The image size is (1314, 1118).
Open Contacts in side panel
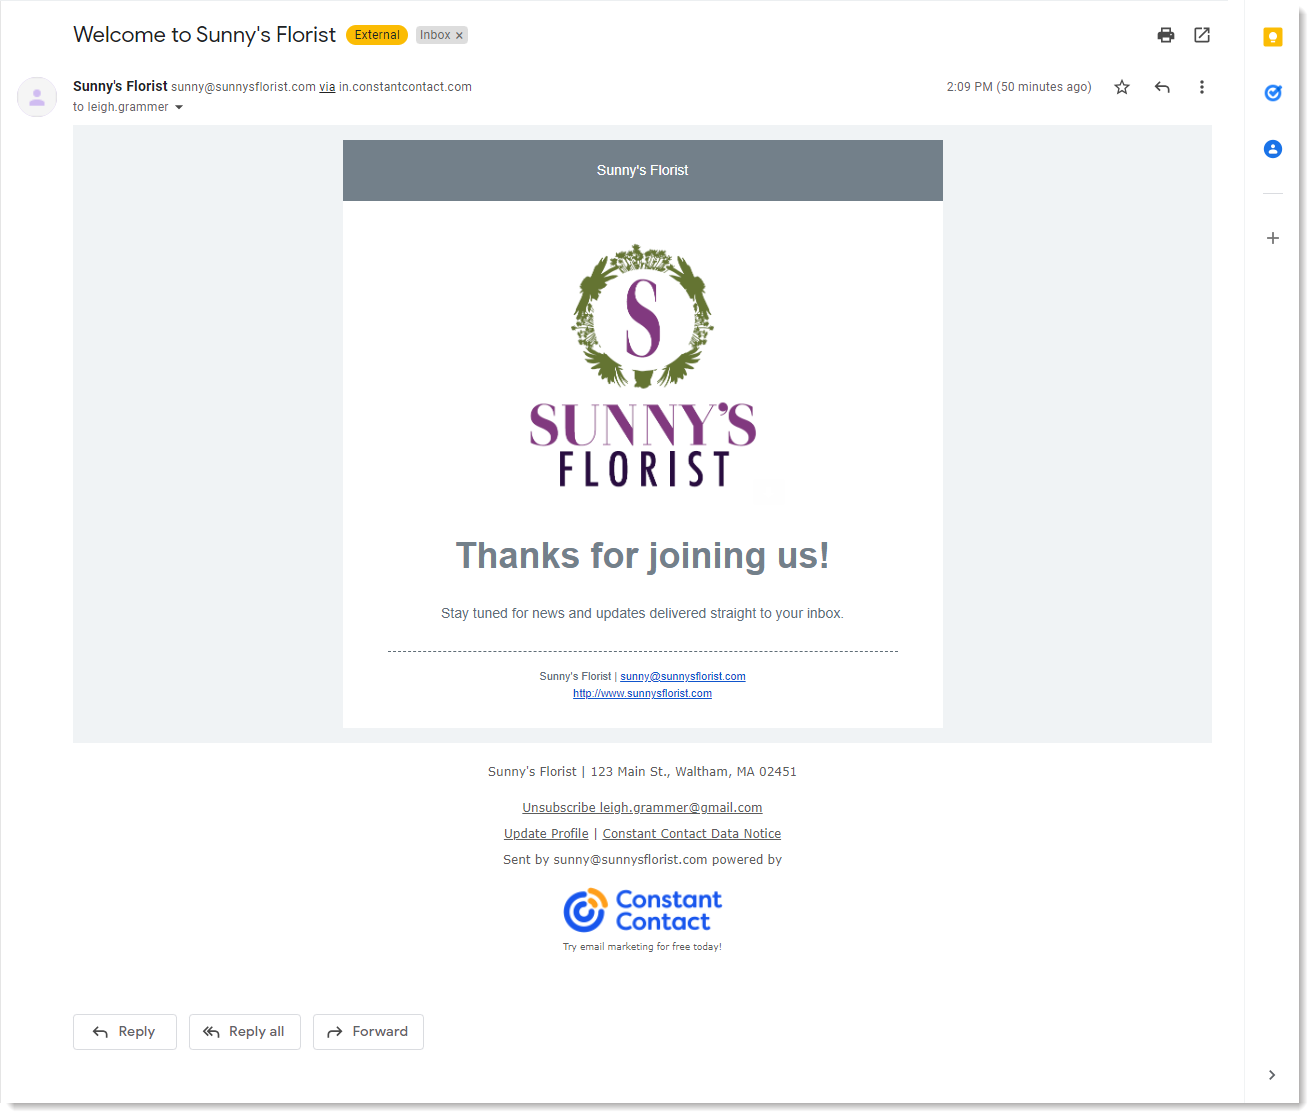[1273, 149]
